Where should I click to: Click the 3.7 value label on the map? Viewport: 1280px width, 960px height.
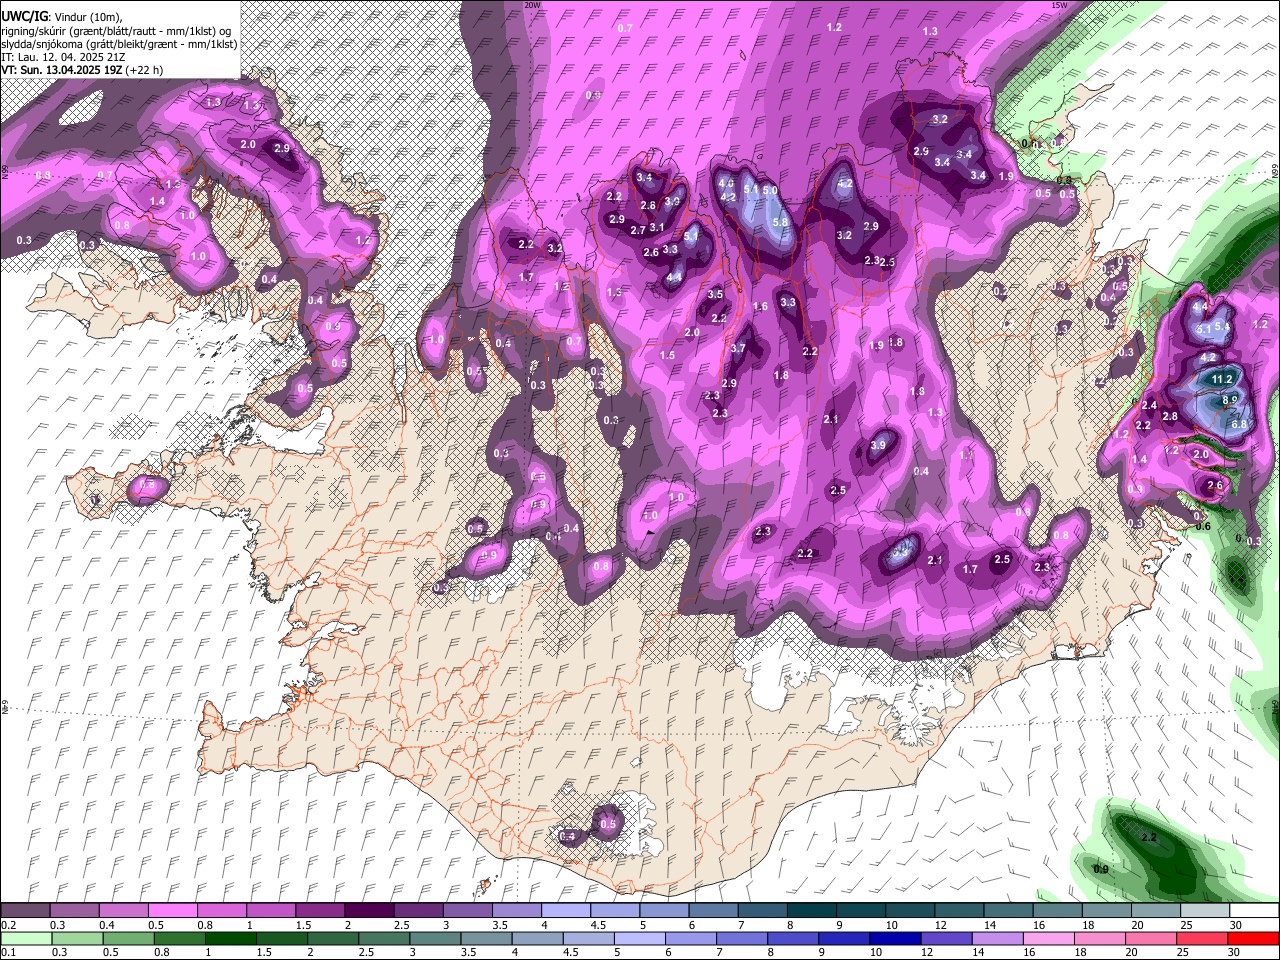coord(738,349)
